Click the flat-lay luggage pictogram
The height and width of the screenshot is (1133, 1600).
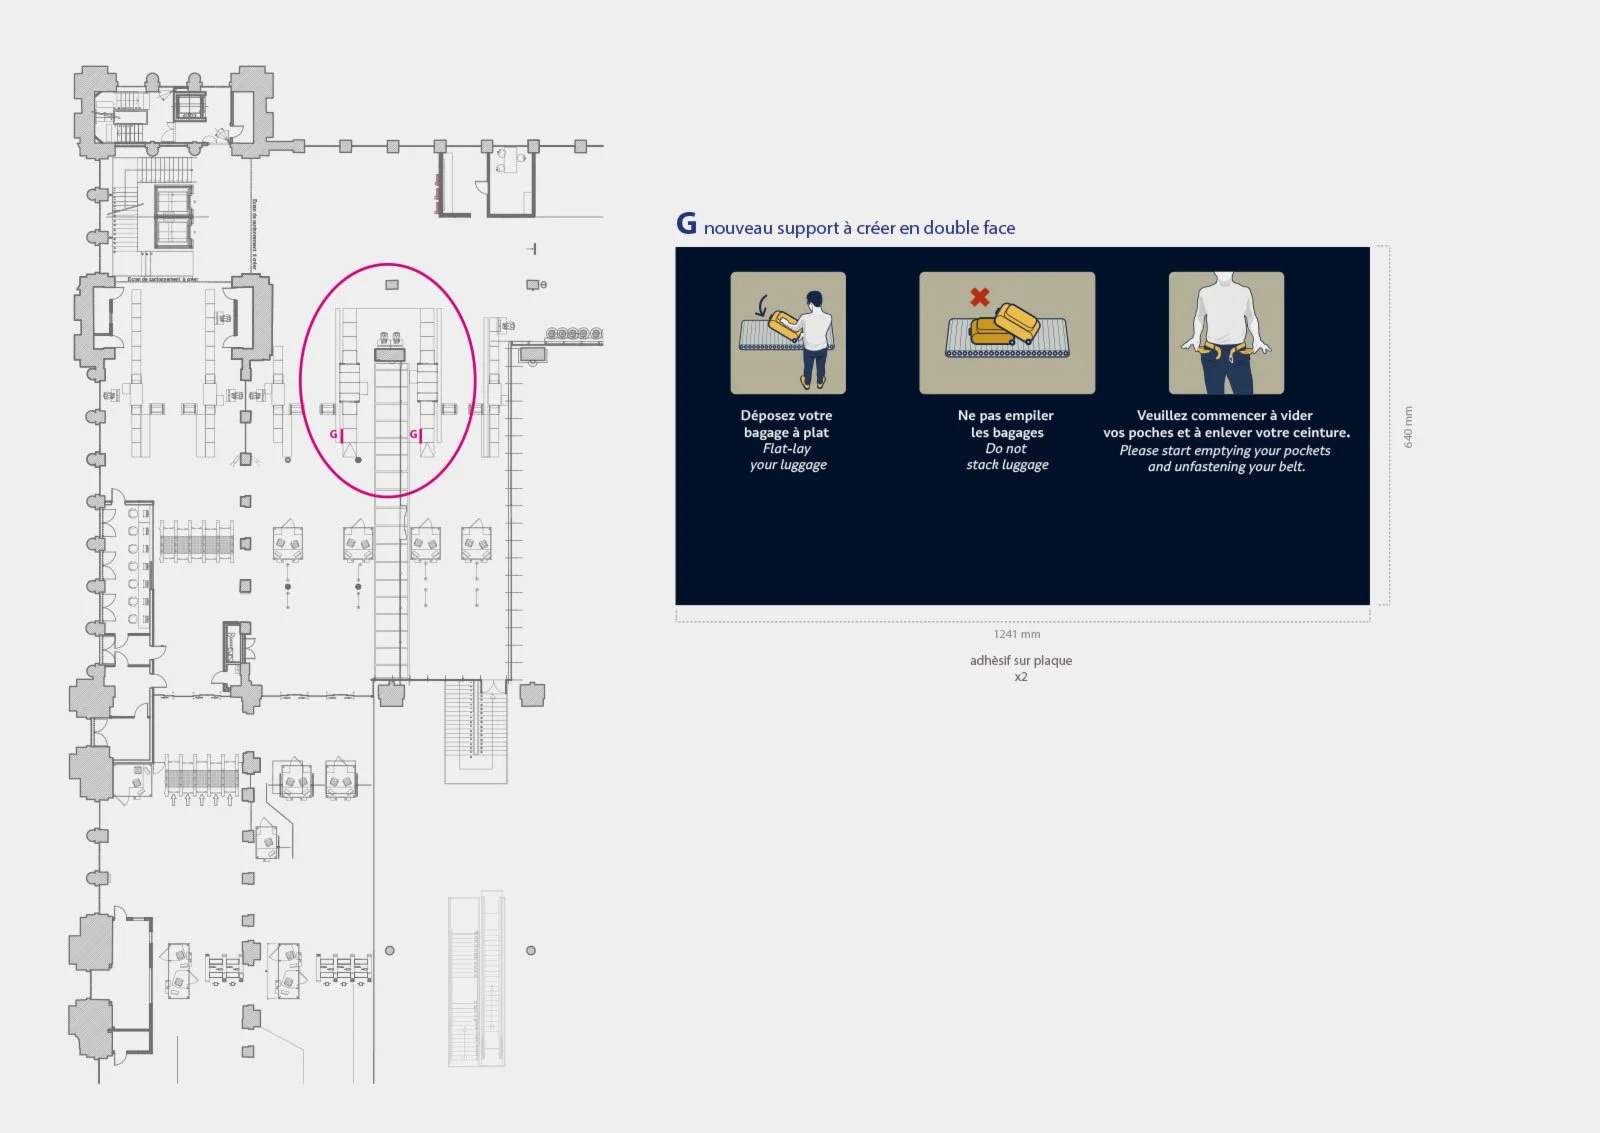[x=788, y=333]
